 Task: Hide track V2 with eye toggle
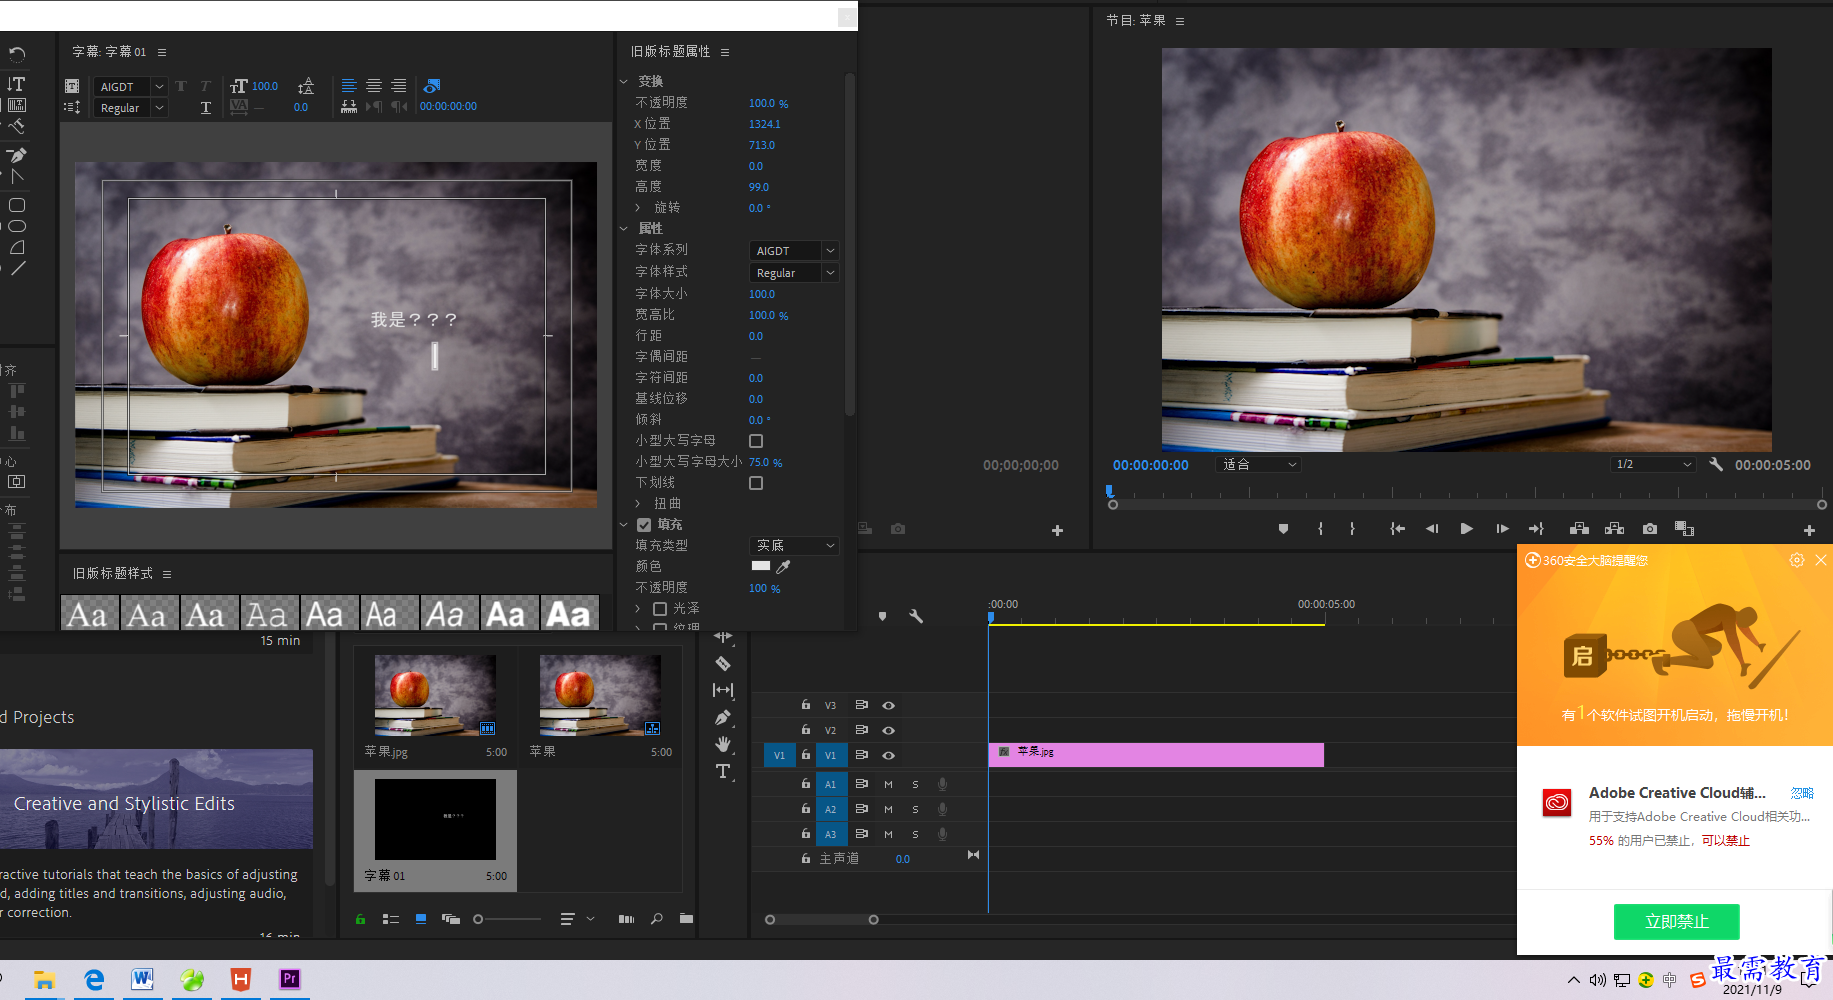pyautogui.click(x=888, y=731)
